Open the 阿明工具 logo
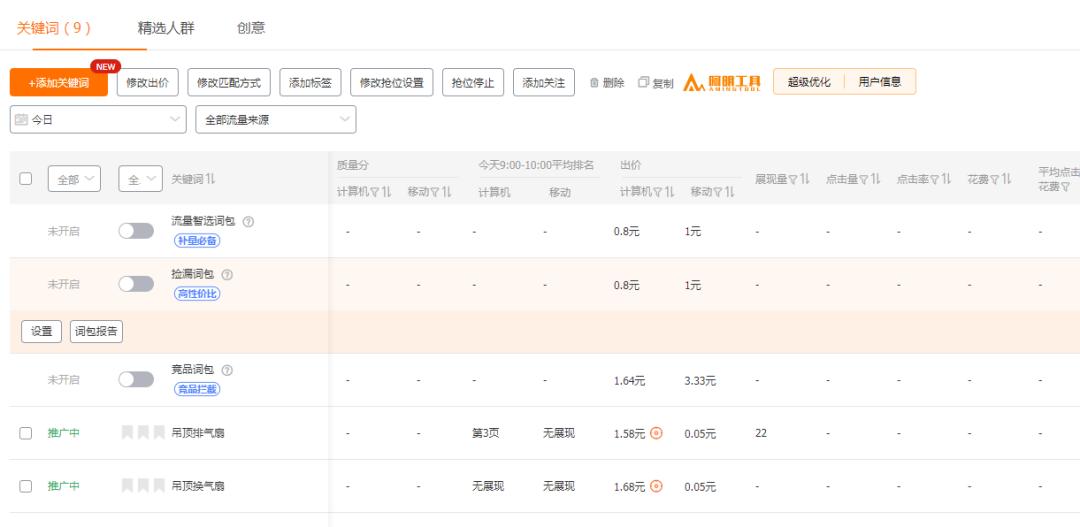1080x527 pixels. [722, 83]
